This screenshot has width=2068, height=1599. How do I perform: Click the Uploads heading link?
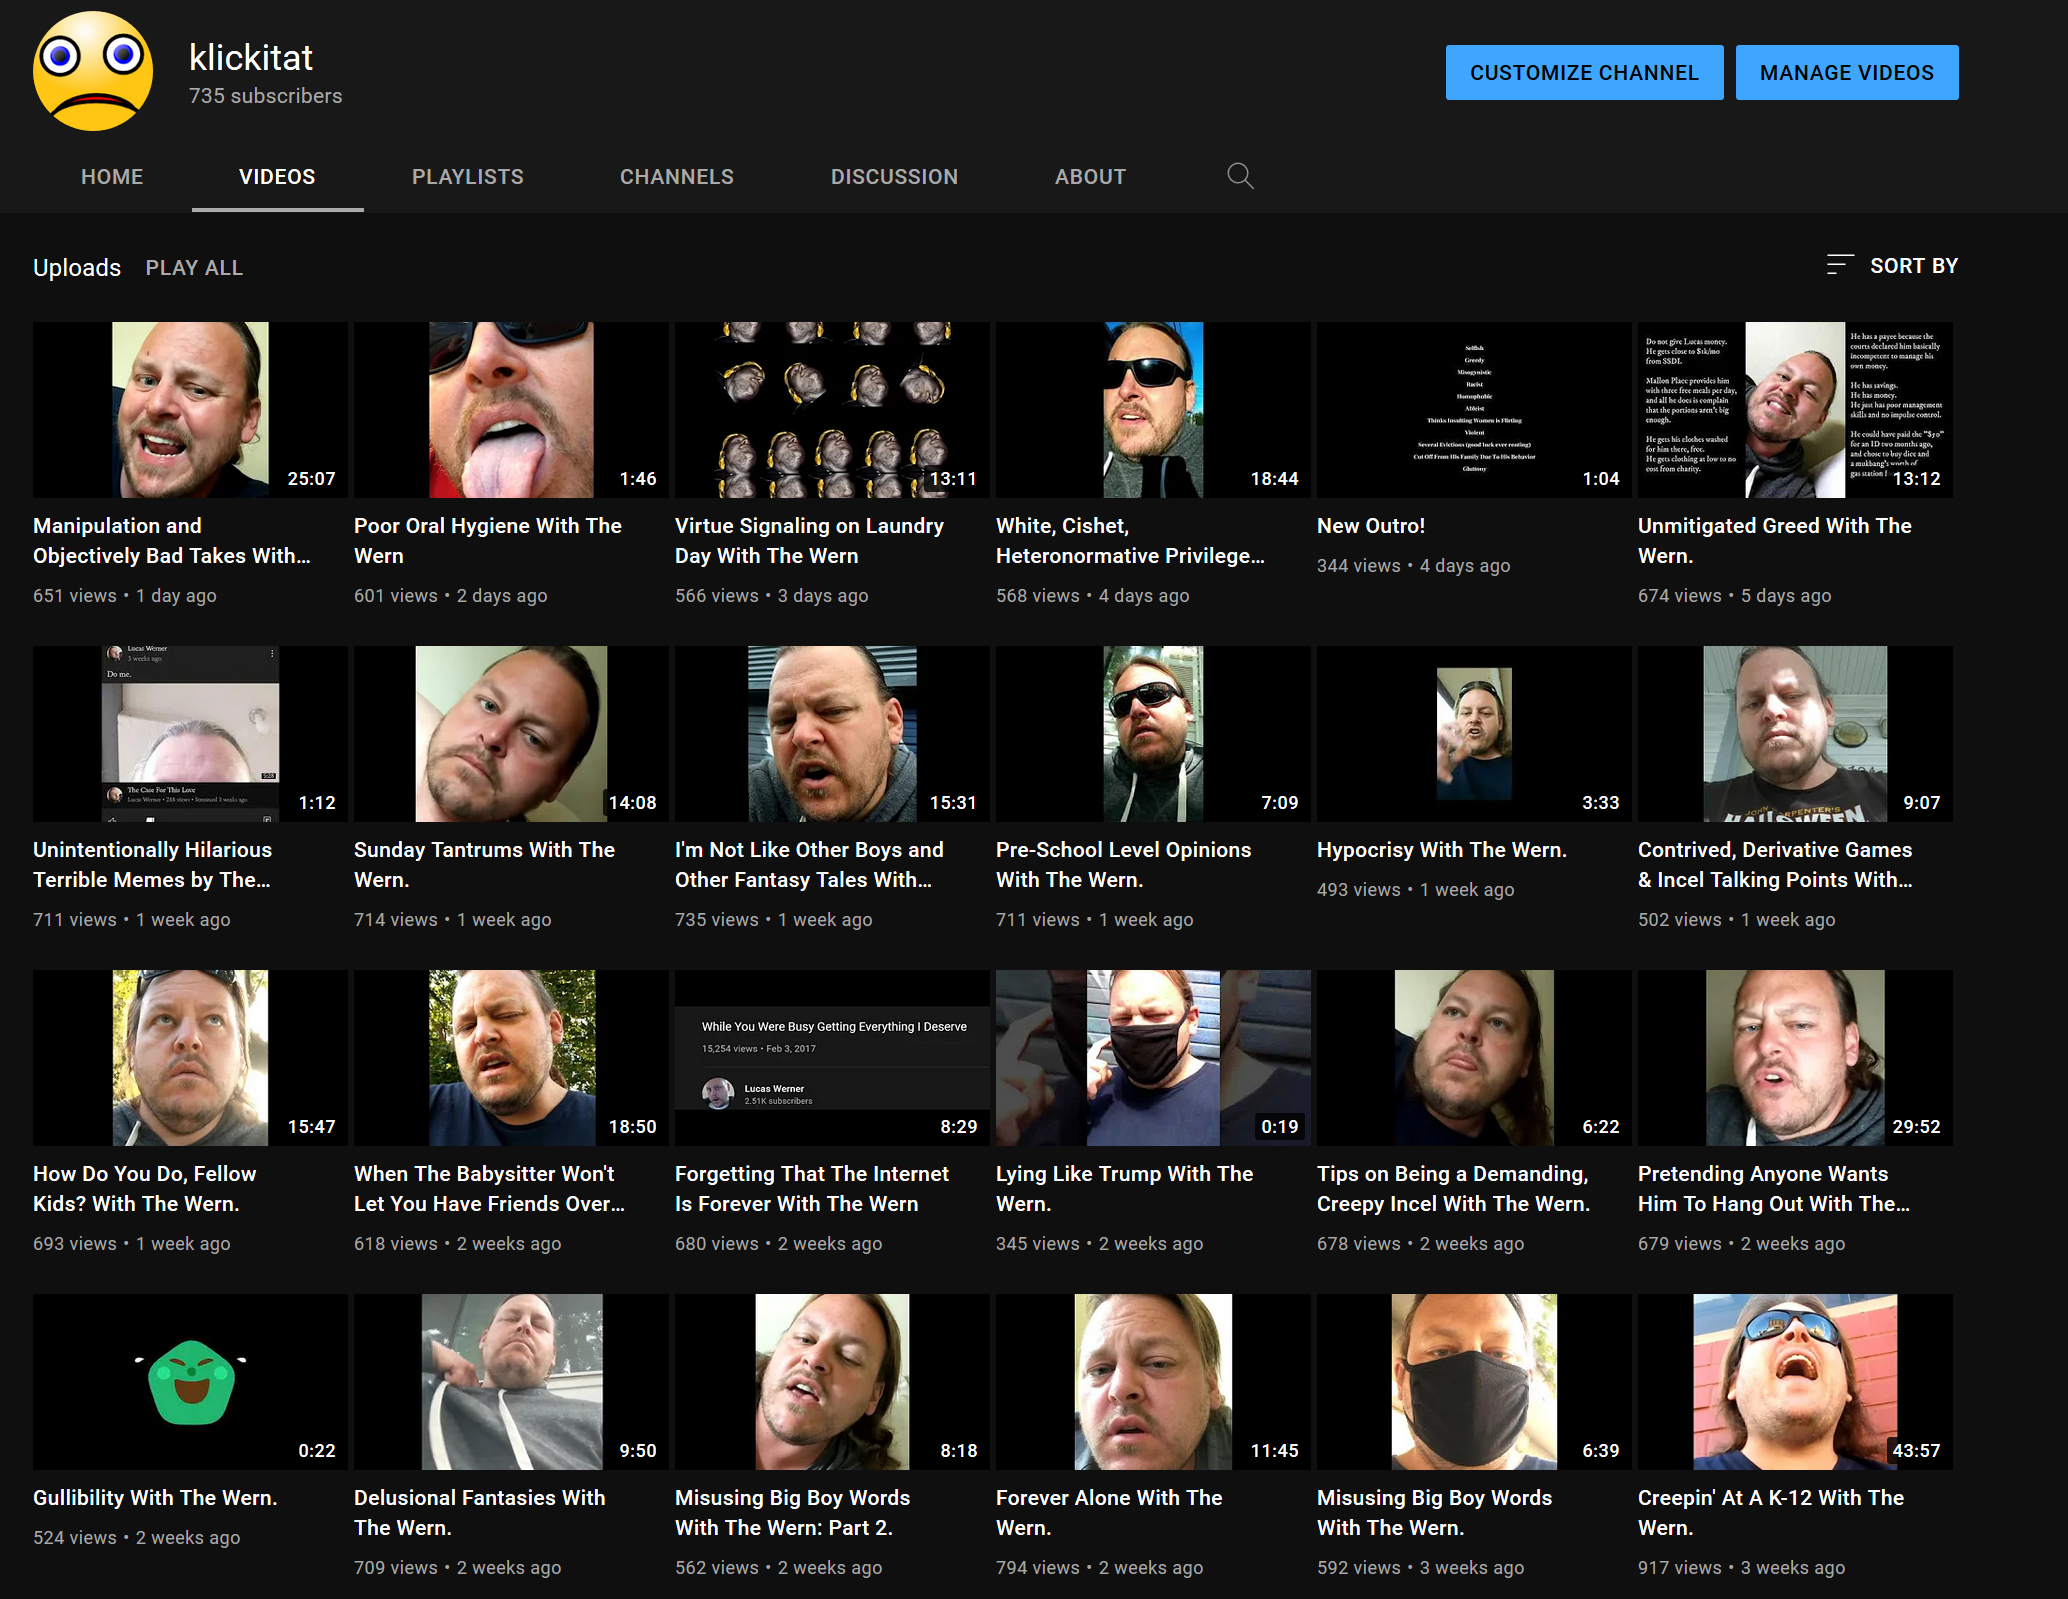click(77, 268)
